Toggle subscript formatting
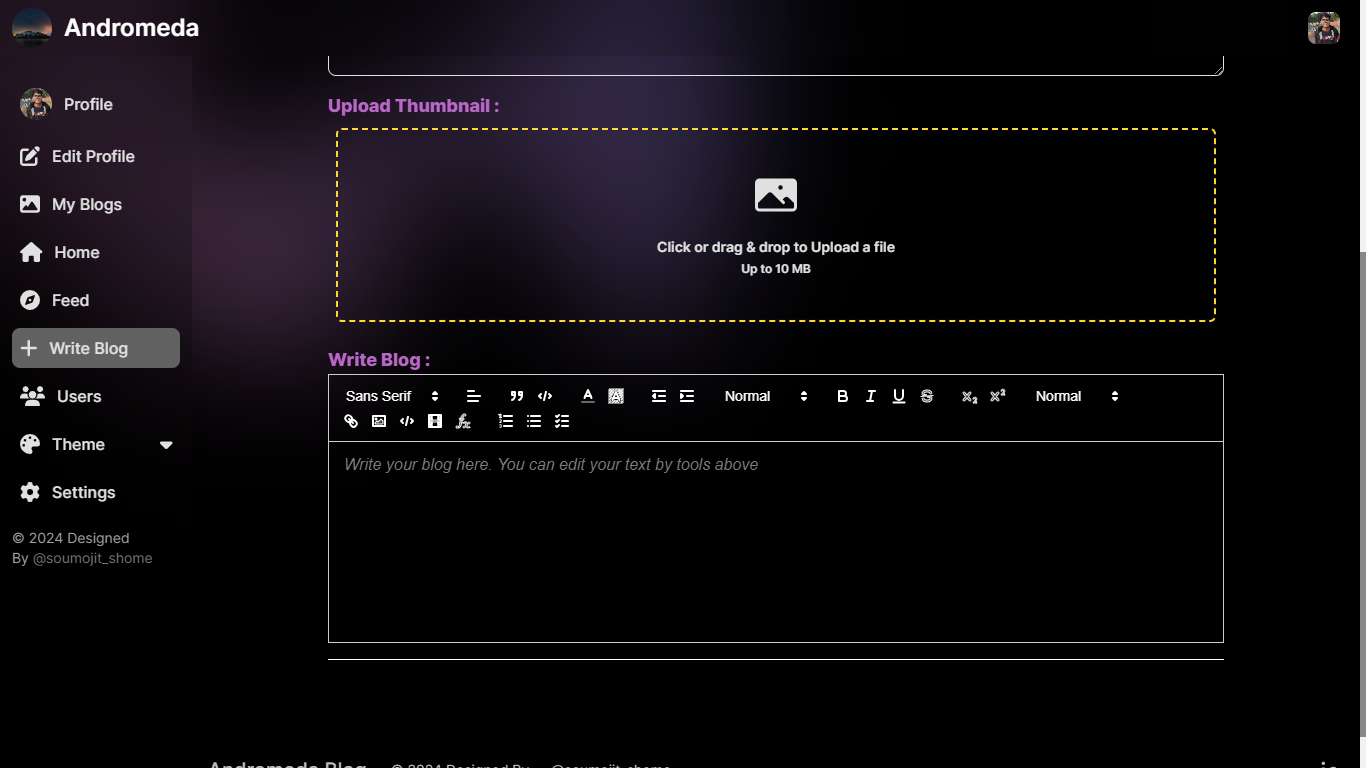 pos(970,396)
